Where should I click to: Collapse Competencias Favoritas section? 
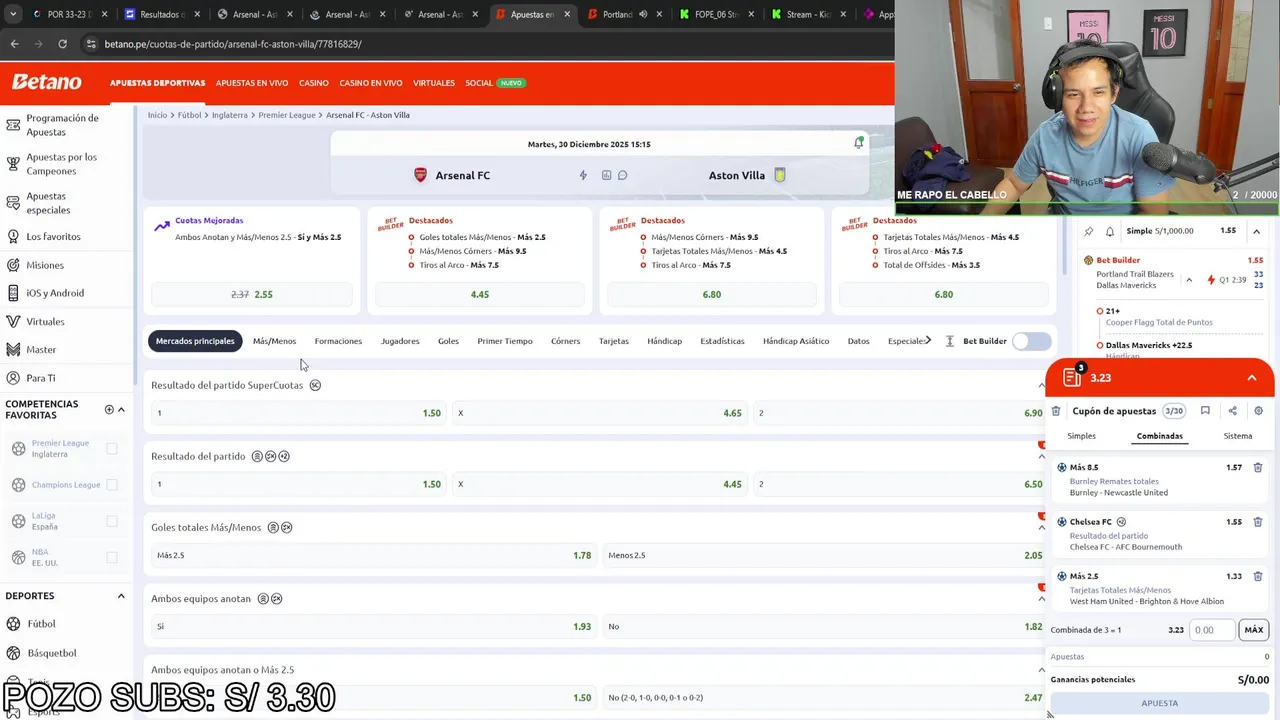point(121,409)
